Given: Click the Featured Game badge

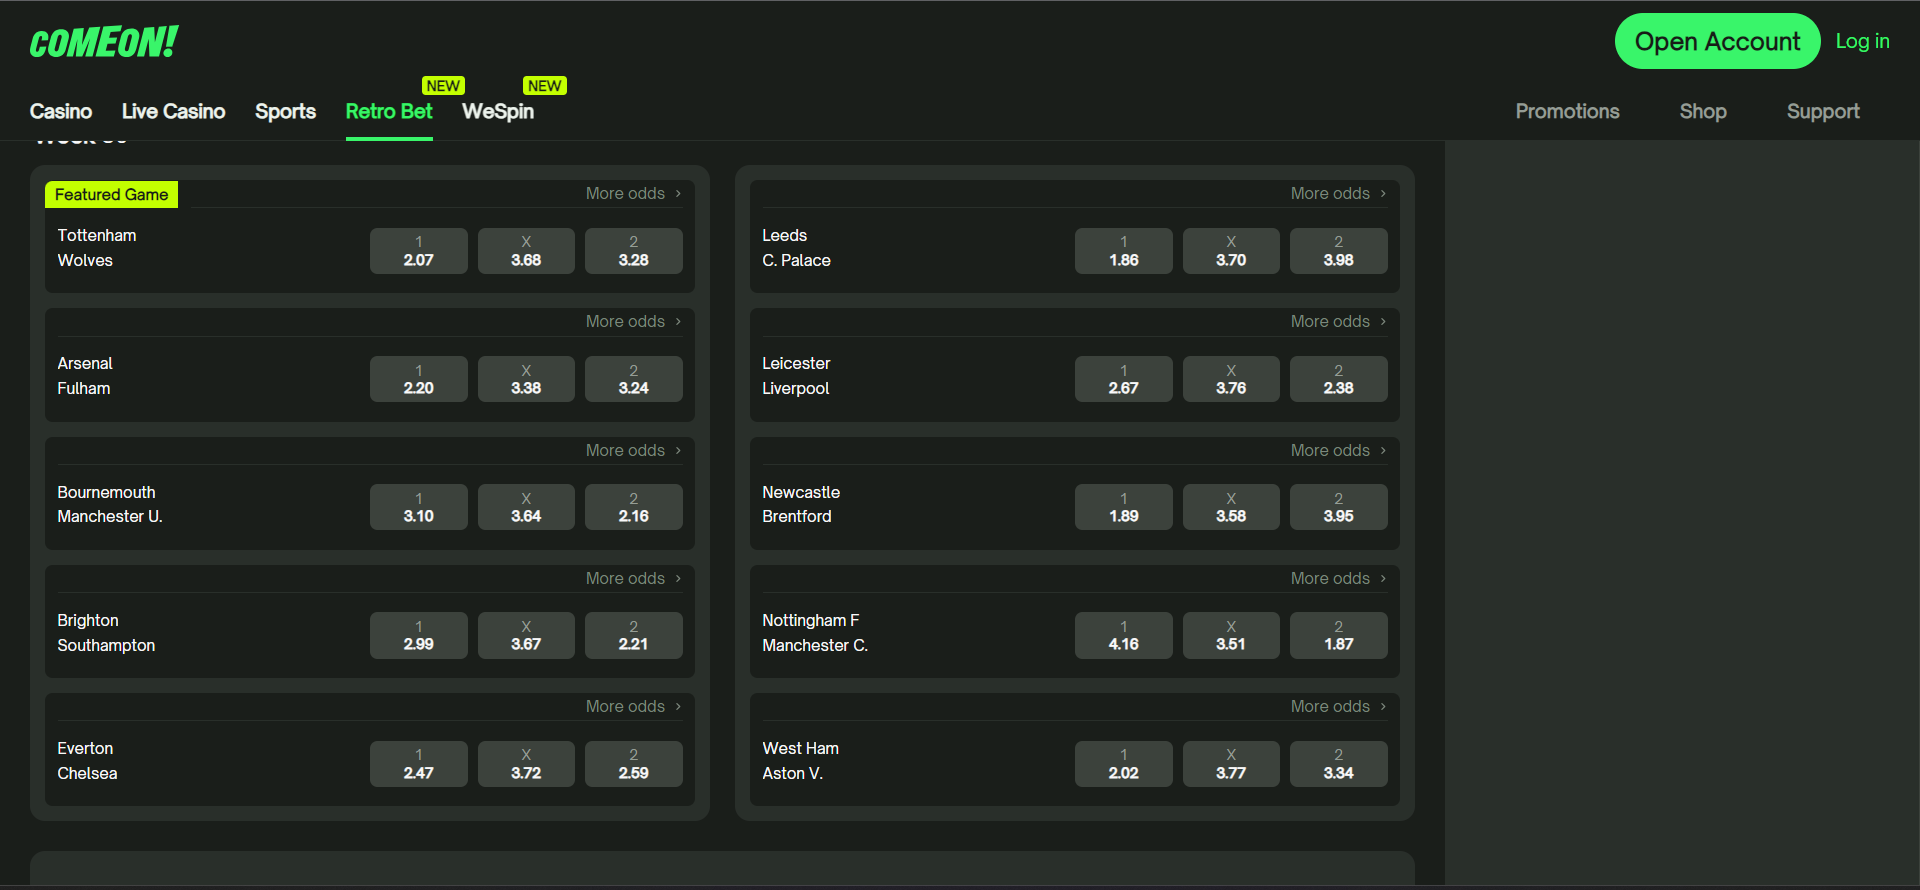Looking at the screenshot, I should coord(111,194).
